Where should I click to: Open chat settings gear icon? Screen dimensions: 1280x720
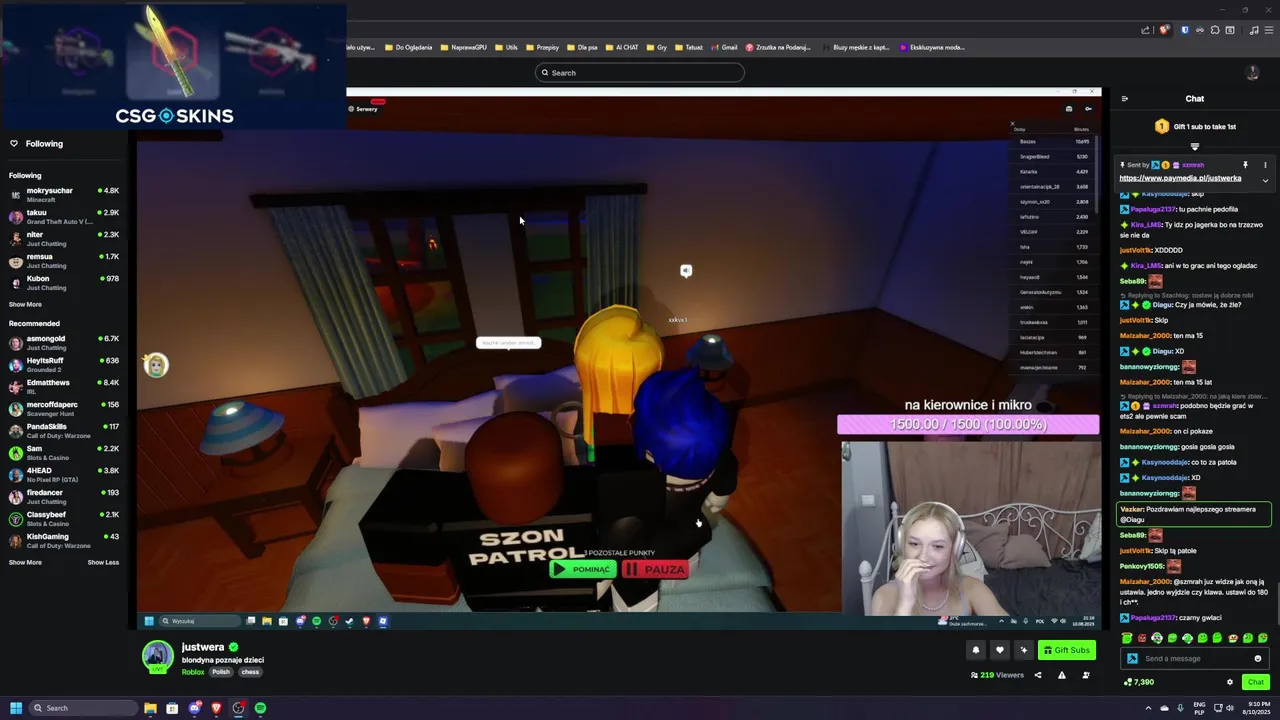(1230, 682)
